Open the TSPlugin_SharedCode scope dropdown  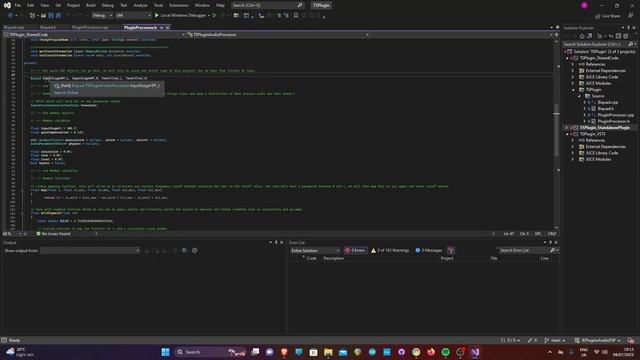click(94, 35)
